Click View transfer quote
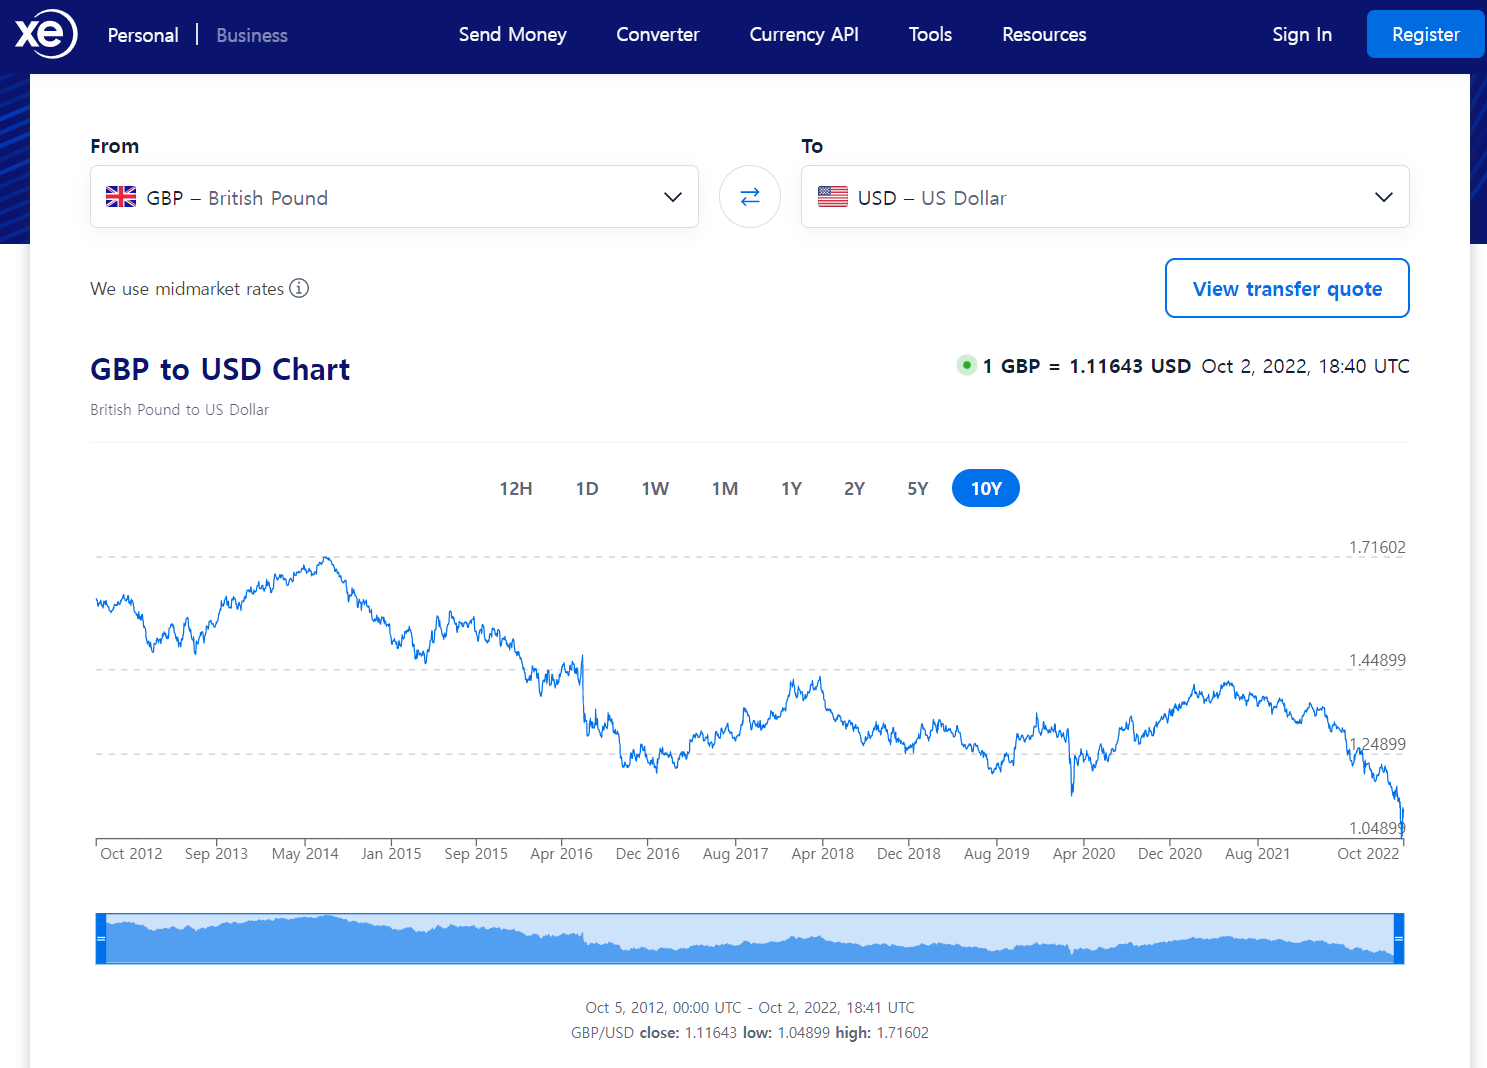Image resolution: width=1487 pixels, height=1068 pixels. click(x=1287, y=288)
